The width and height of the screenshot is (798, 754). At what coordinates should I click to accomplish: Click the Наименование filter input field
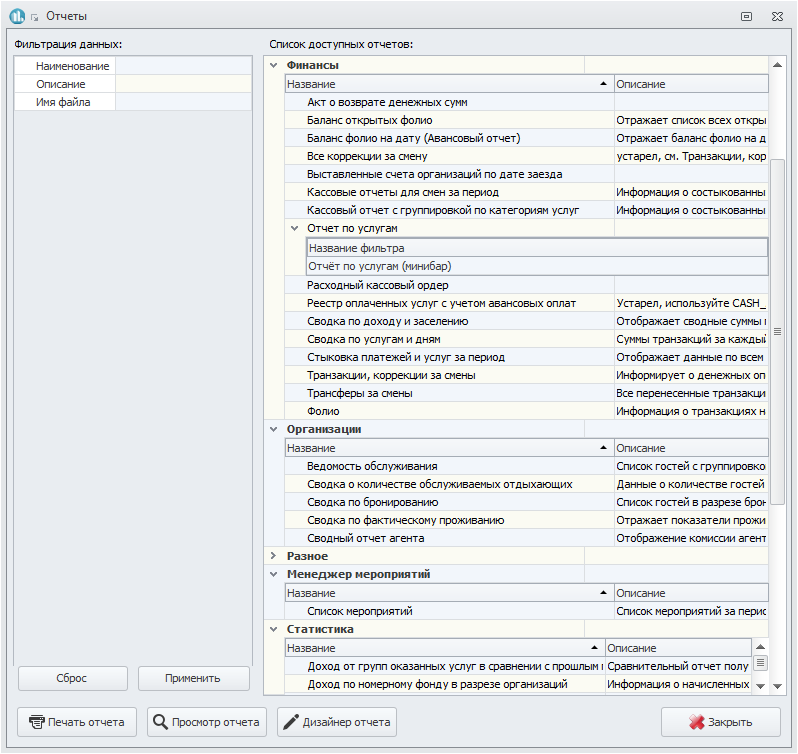pyautogui.click(x=184, y=66)
